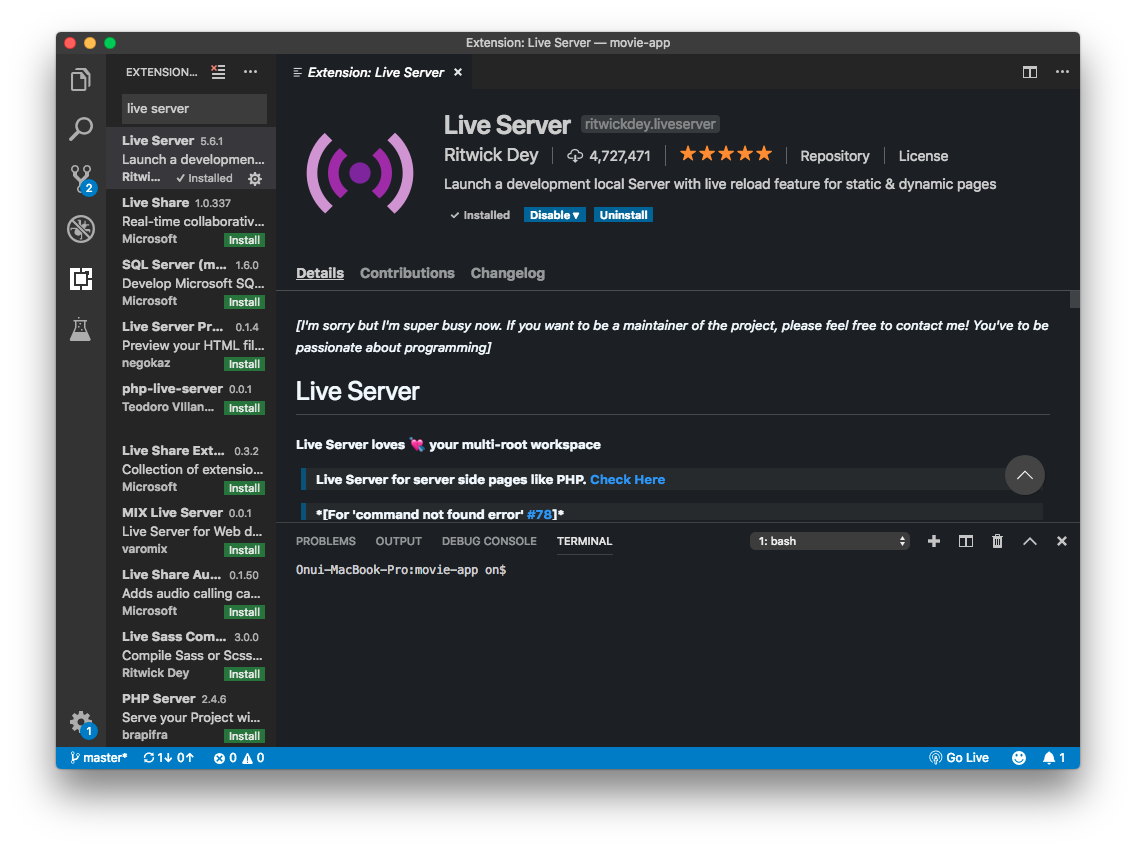Click the Uninstall button

click(623, 215)
